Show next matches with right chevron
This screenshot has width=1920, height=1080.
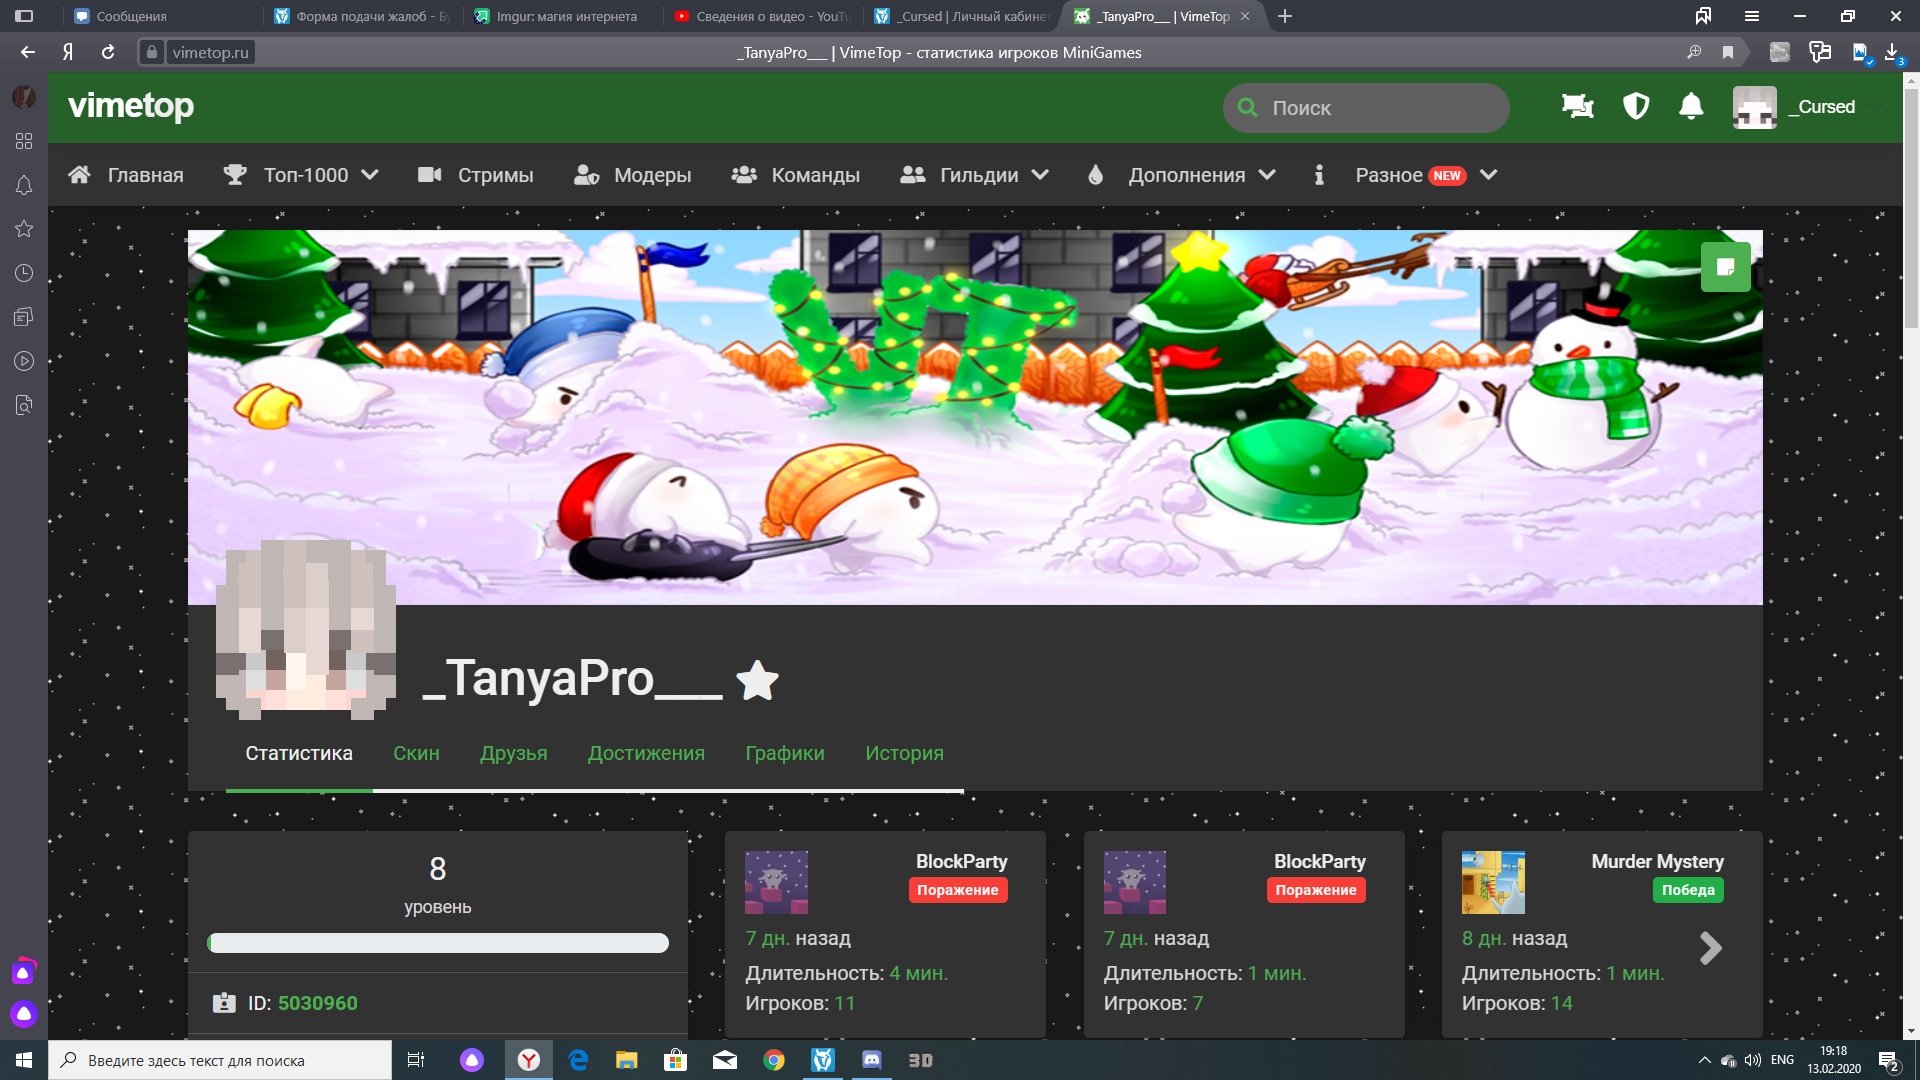tap(1711, 947)
